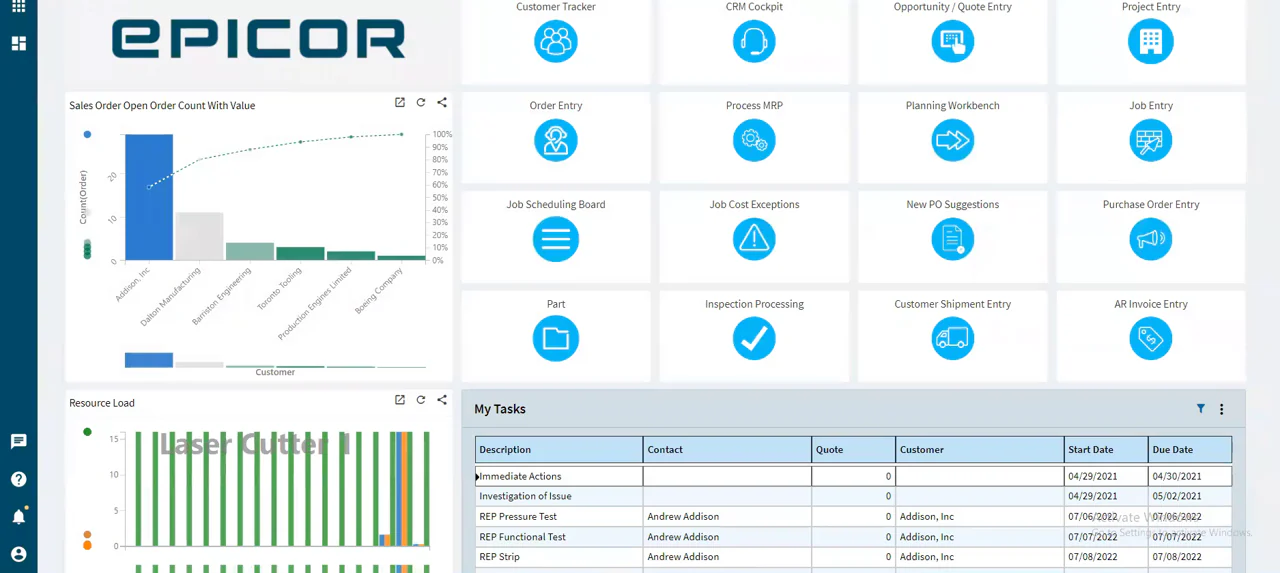Sort tasks by Due Date column header
Screen dimensions: 1280x573
1190,449
